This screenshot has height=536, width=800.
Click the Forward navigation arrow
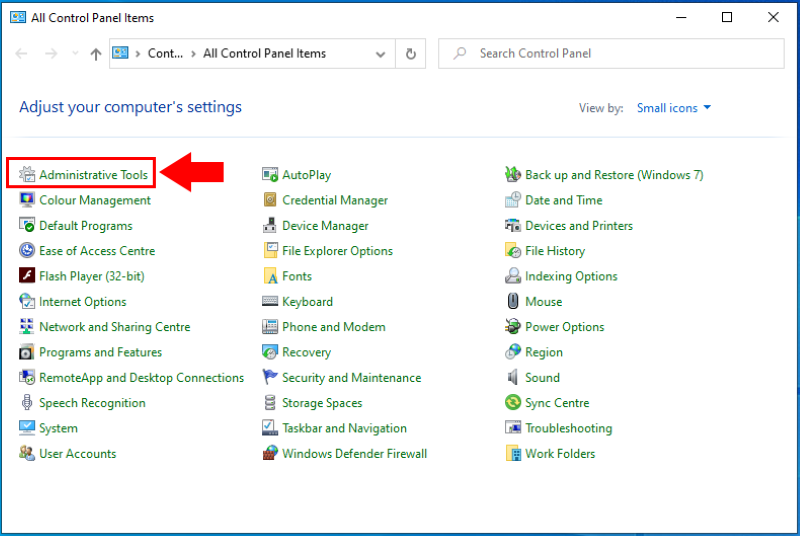(x=51, y=53)
